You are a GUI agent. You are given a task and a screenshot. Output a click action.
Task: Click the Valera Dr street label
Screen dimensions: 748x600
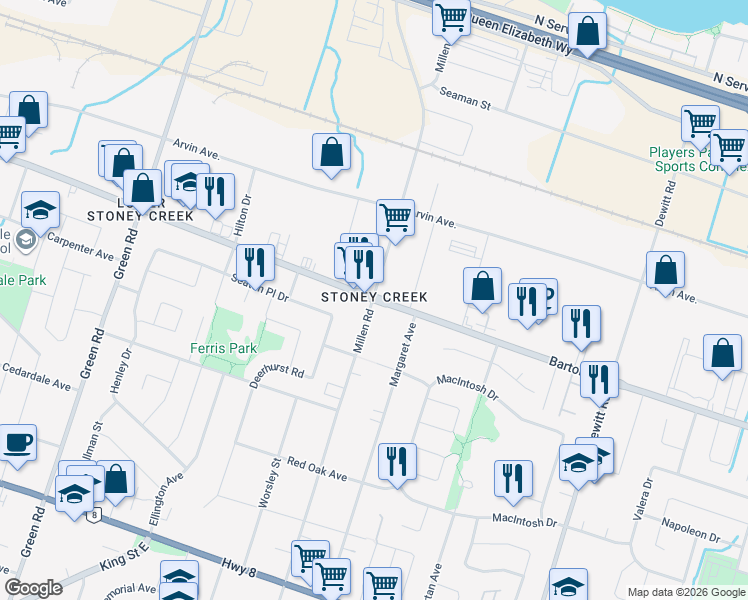pos(642,499)
